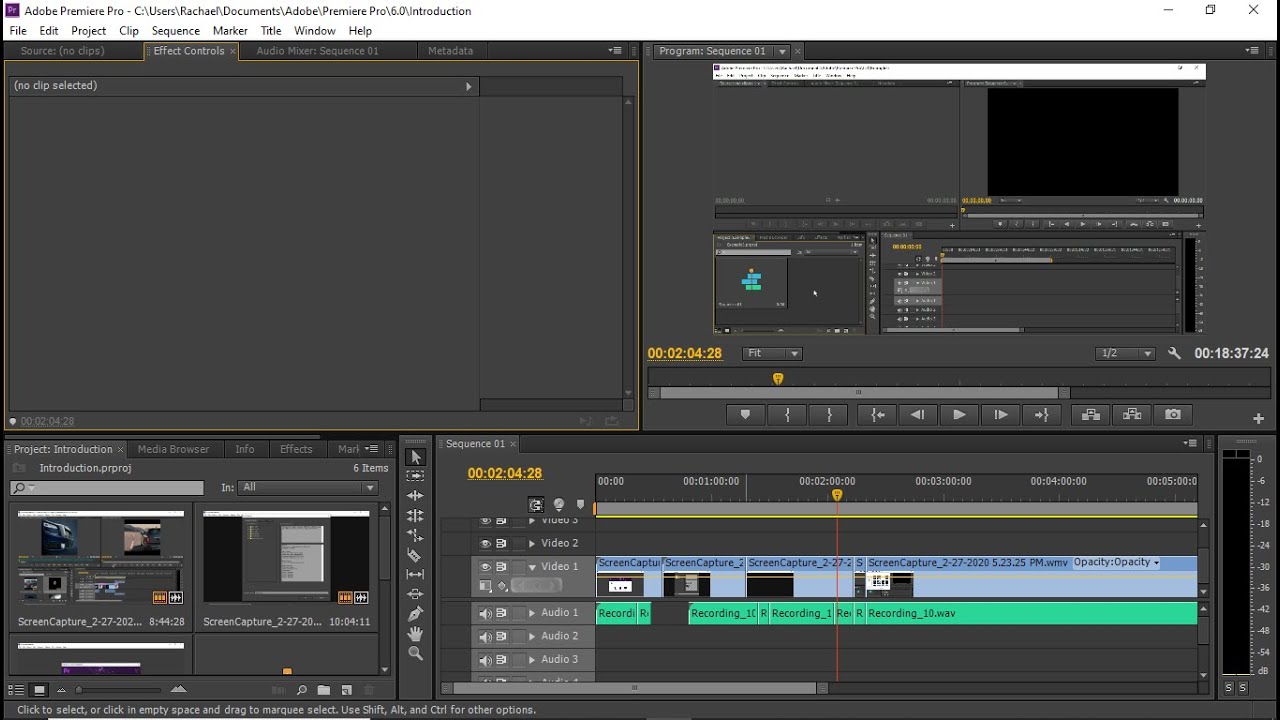Switch to the Media Browser tab
1280x720 pixels.
pos(174,449)
